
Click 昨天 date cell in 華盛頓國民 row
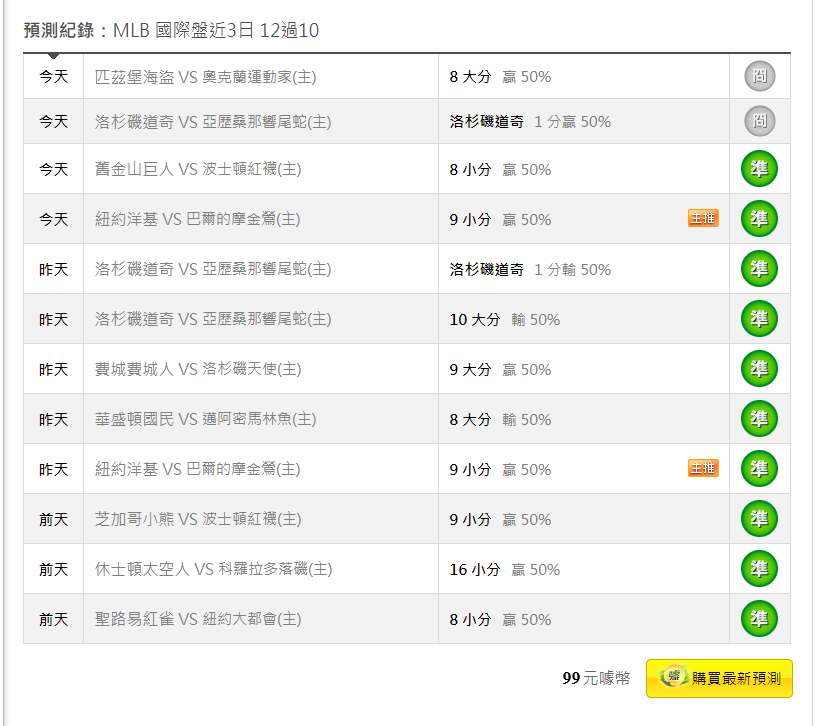click(x=54, y=419)
